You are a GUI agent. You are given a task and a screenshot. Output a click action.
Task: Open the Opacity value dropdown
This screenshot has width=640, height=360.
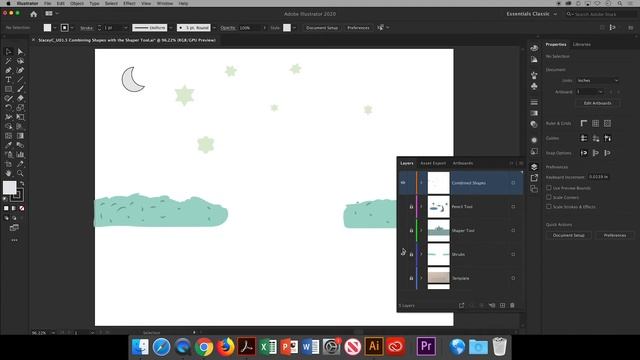(x=264, y=28)
